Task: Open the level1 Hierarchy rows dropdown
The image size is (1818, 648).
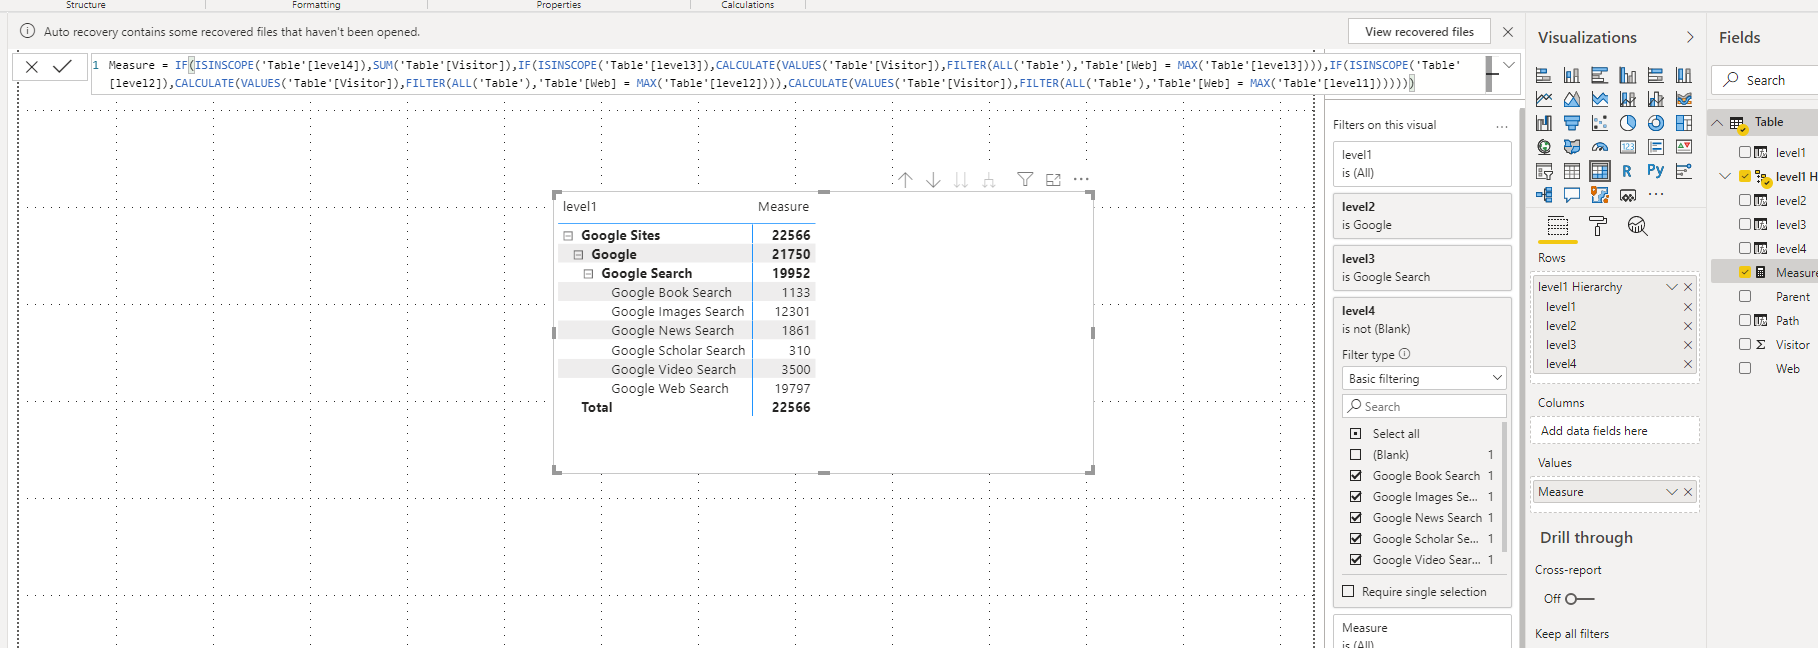Action: (1671, 287)
